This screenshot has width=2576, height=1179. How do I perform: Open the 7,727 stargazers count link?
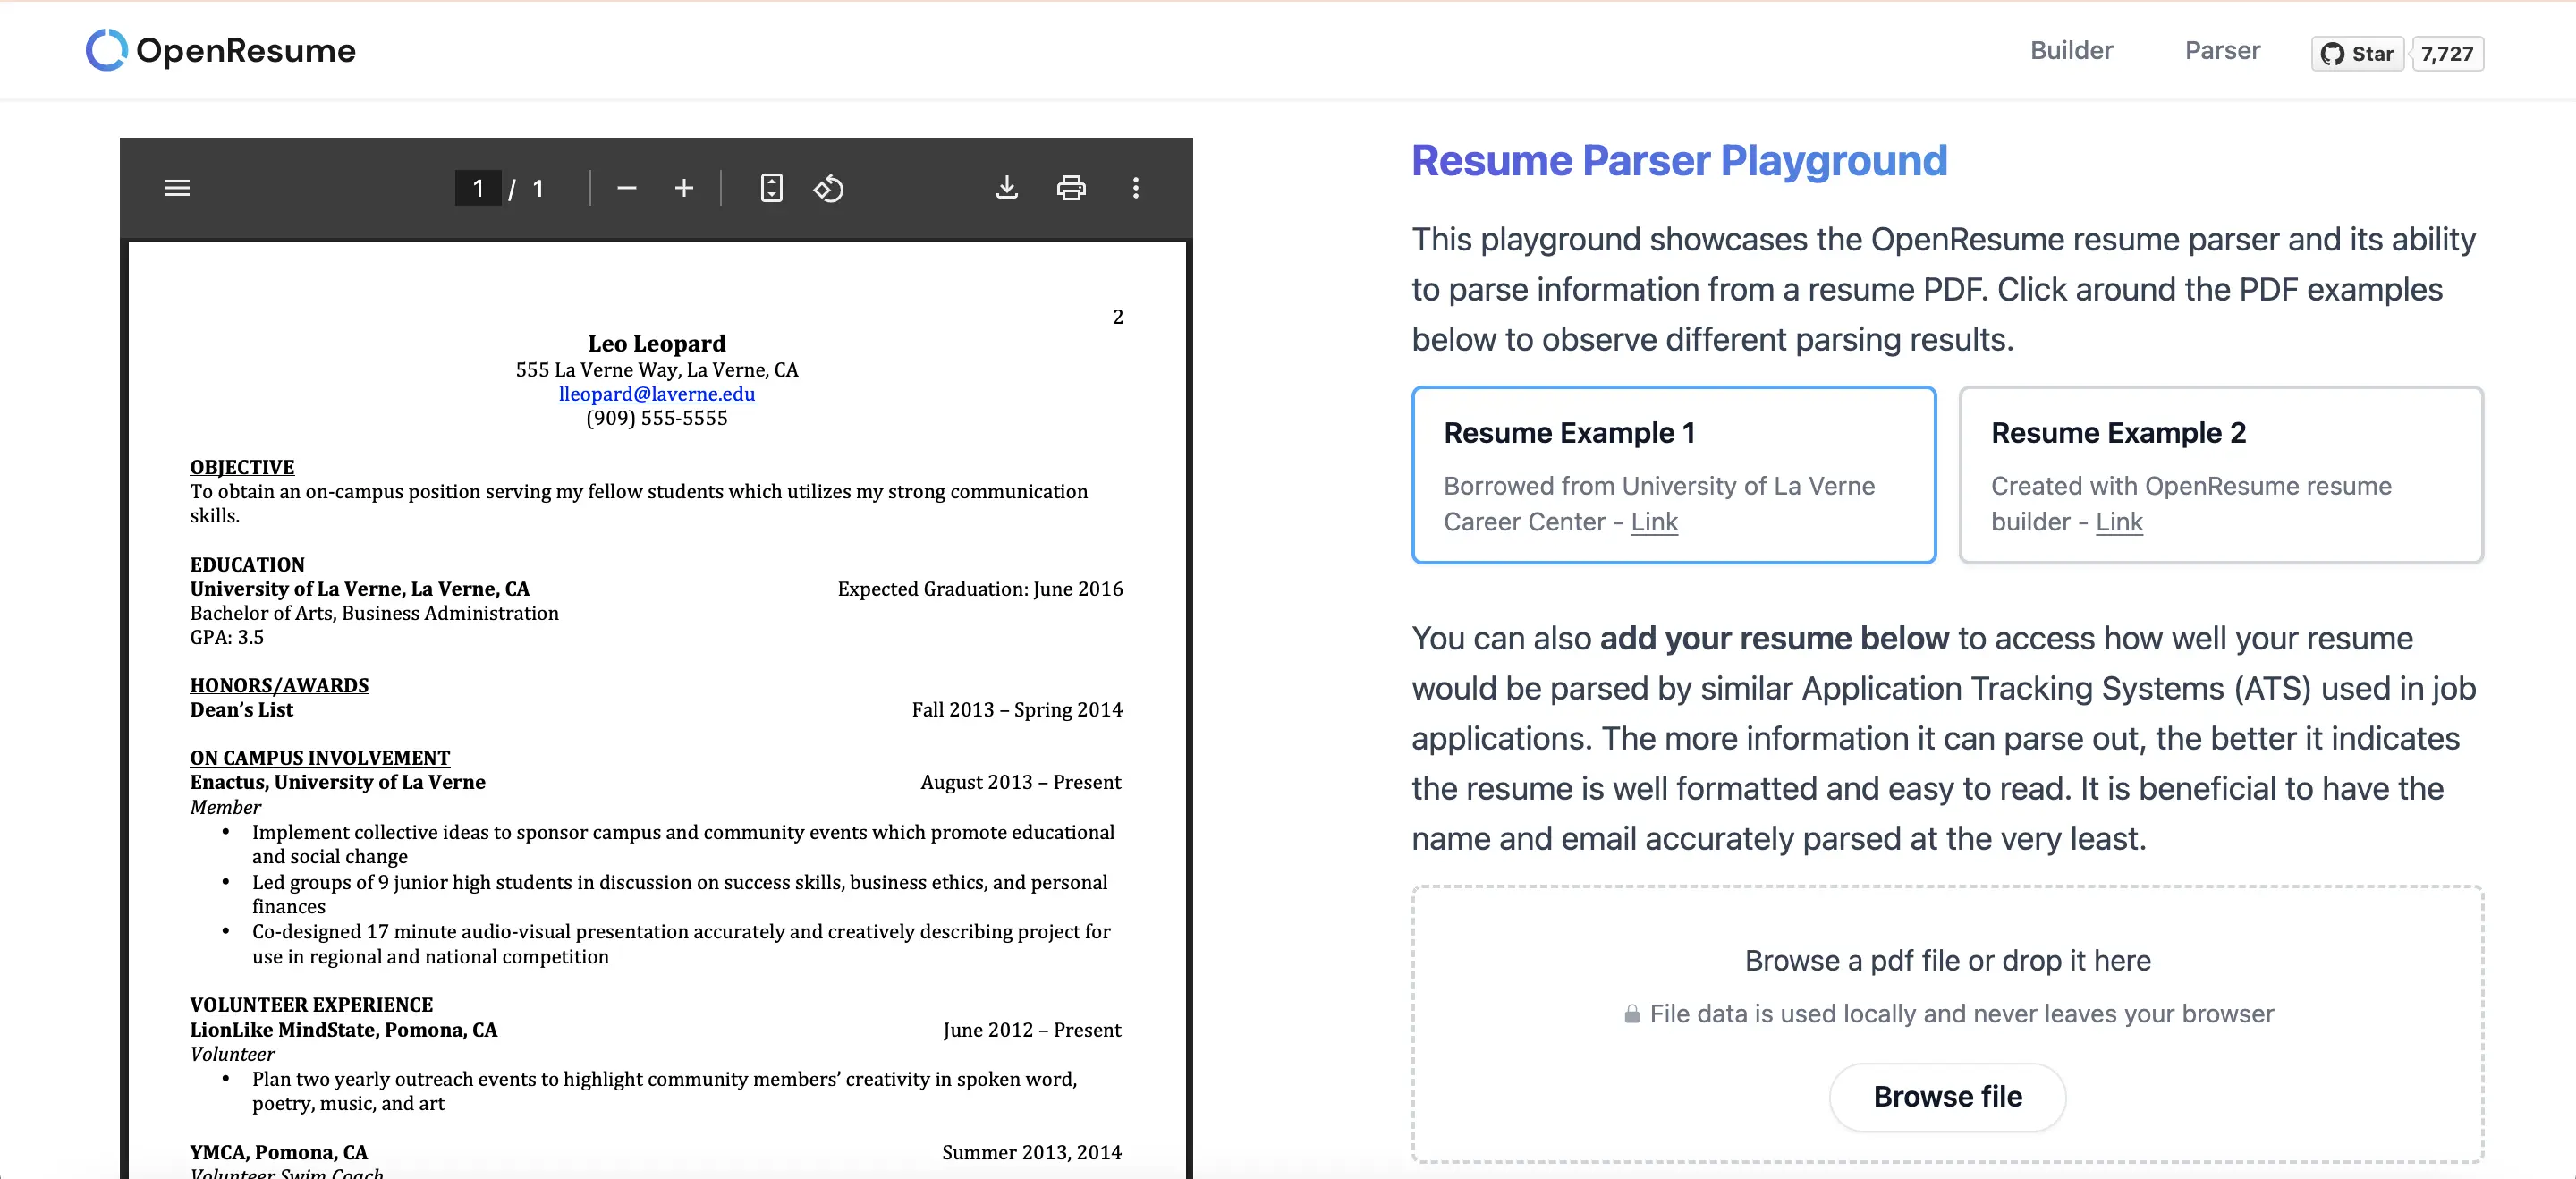(2447, 53)
